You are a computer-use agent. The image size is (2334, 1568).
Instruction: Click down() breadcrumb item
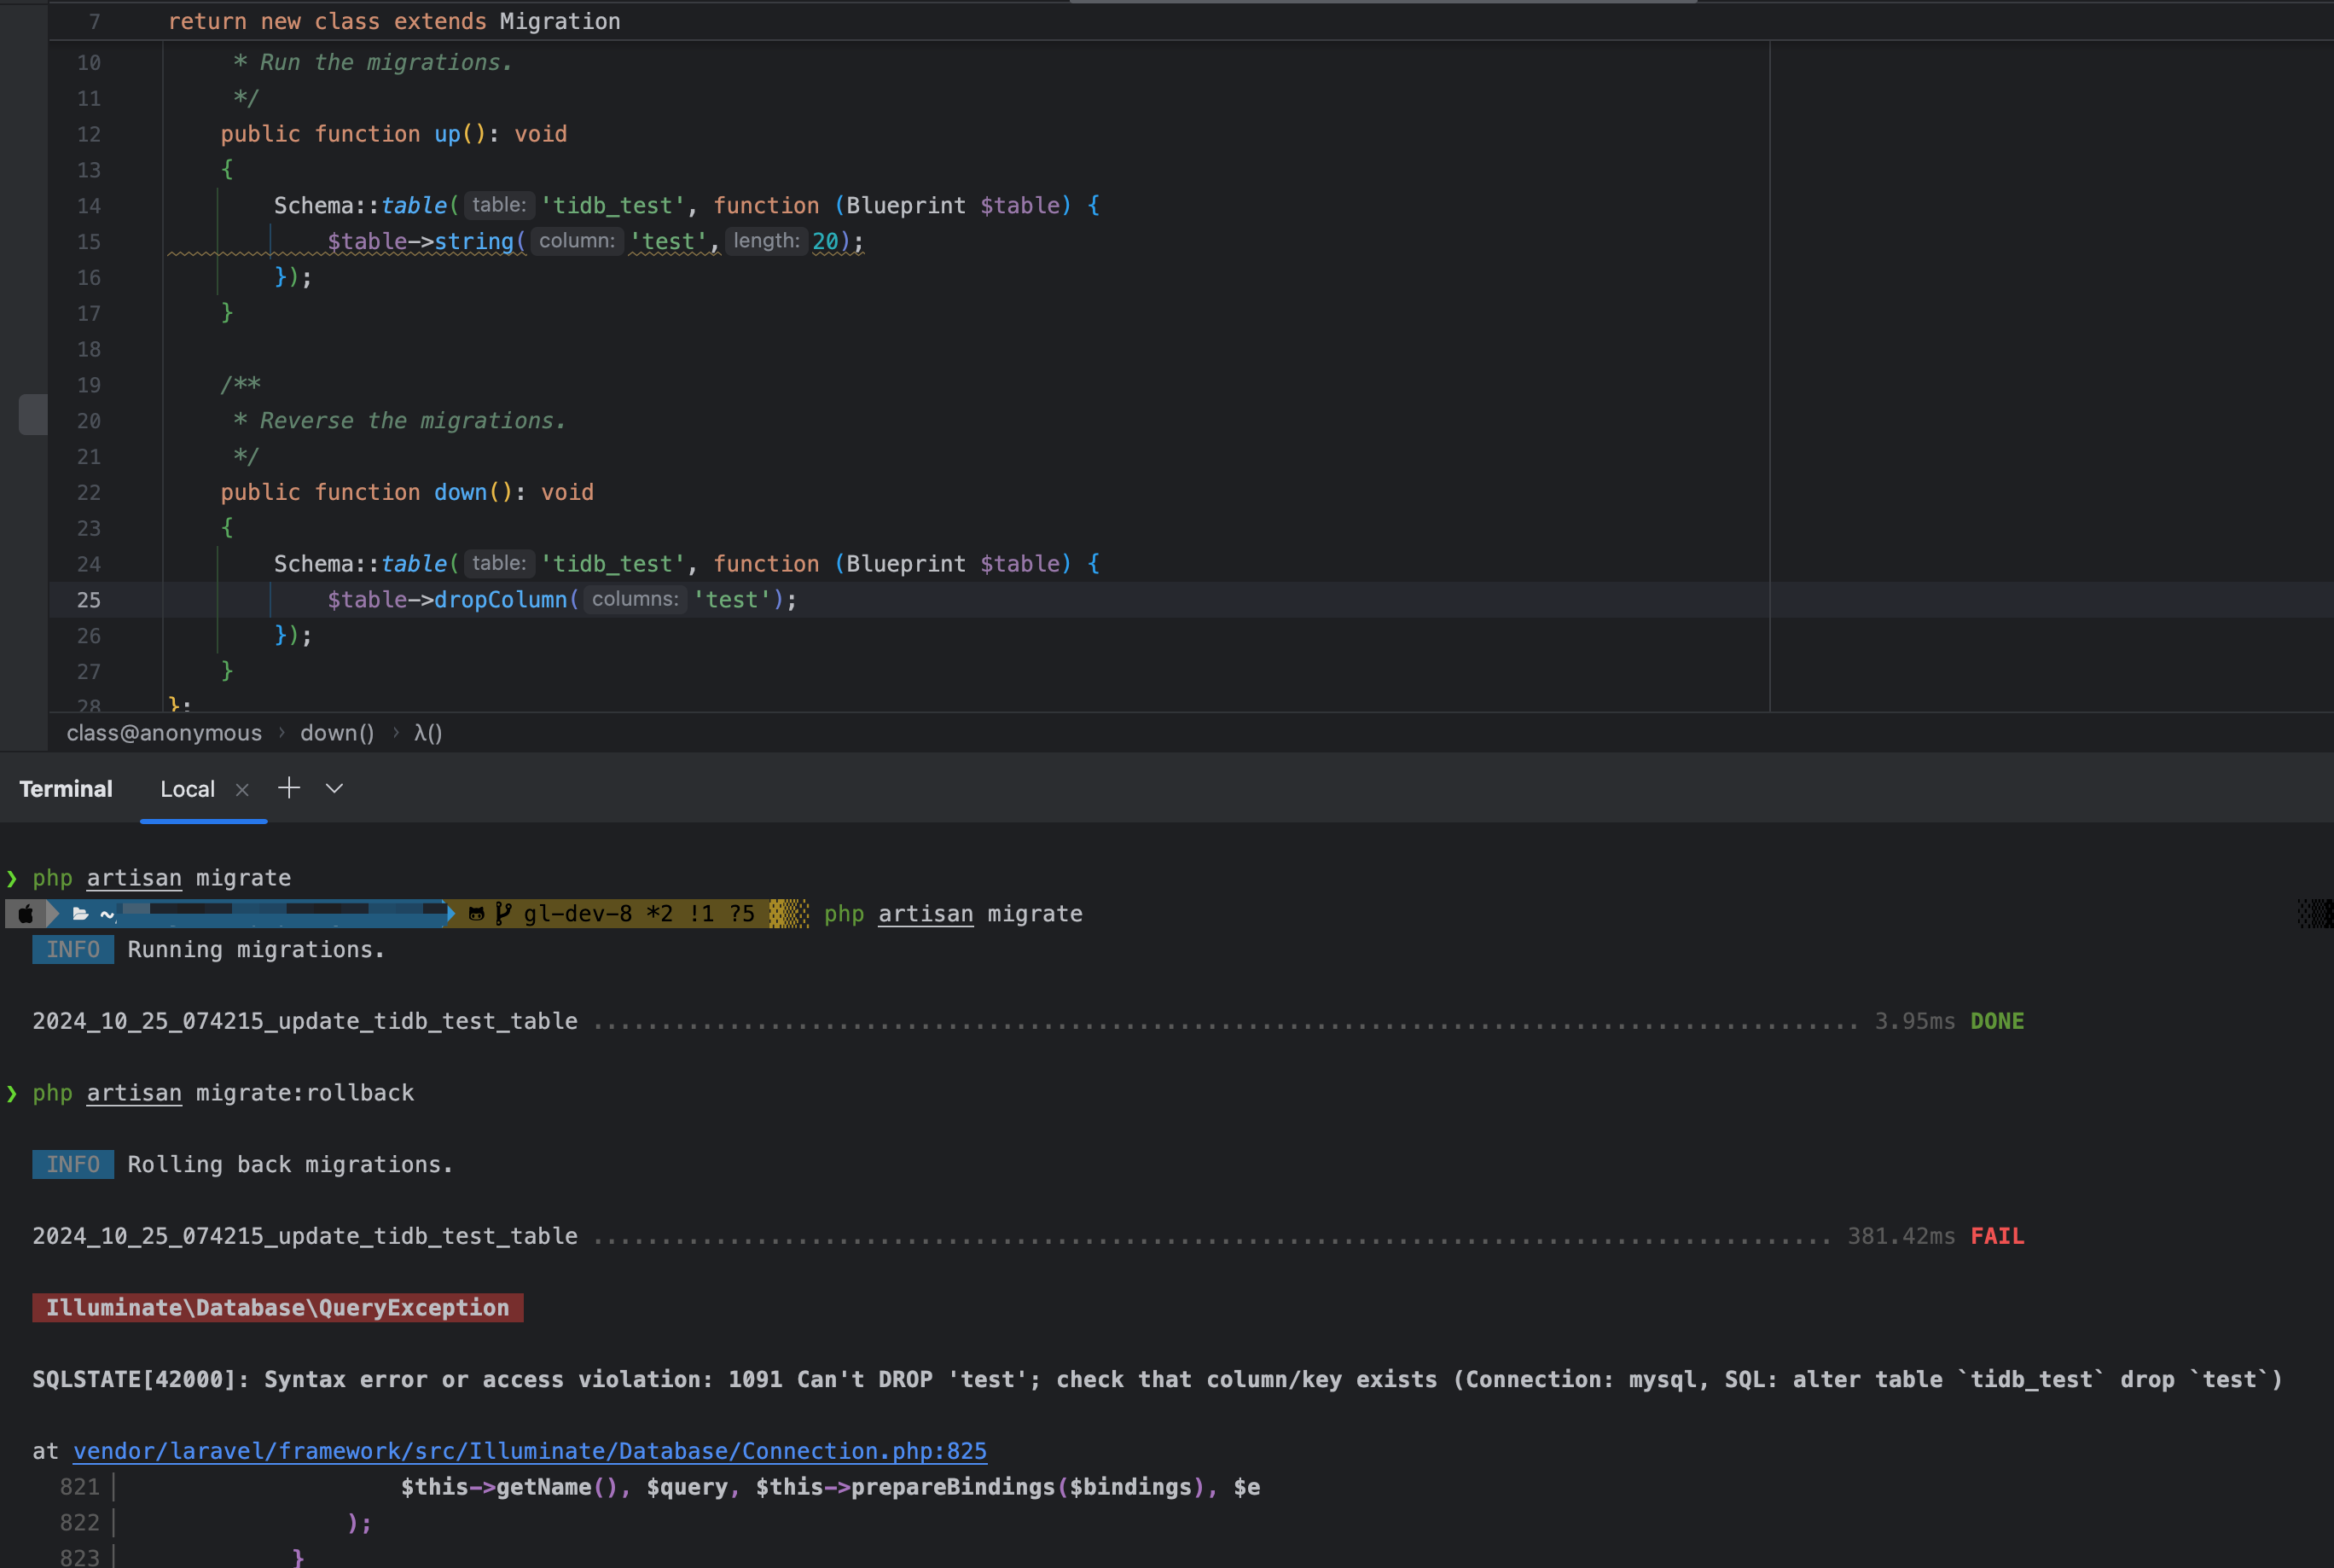click(x=337, y=733)
